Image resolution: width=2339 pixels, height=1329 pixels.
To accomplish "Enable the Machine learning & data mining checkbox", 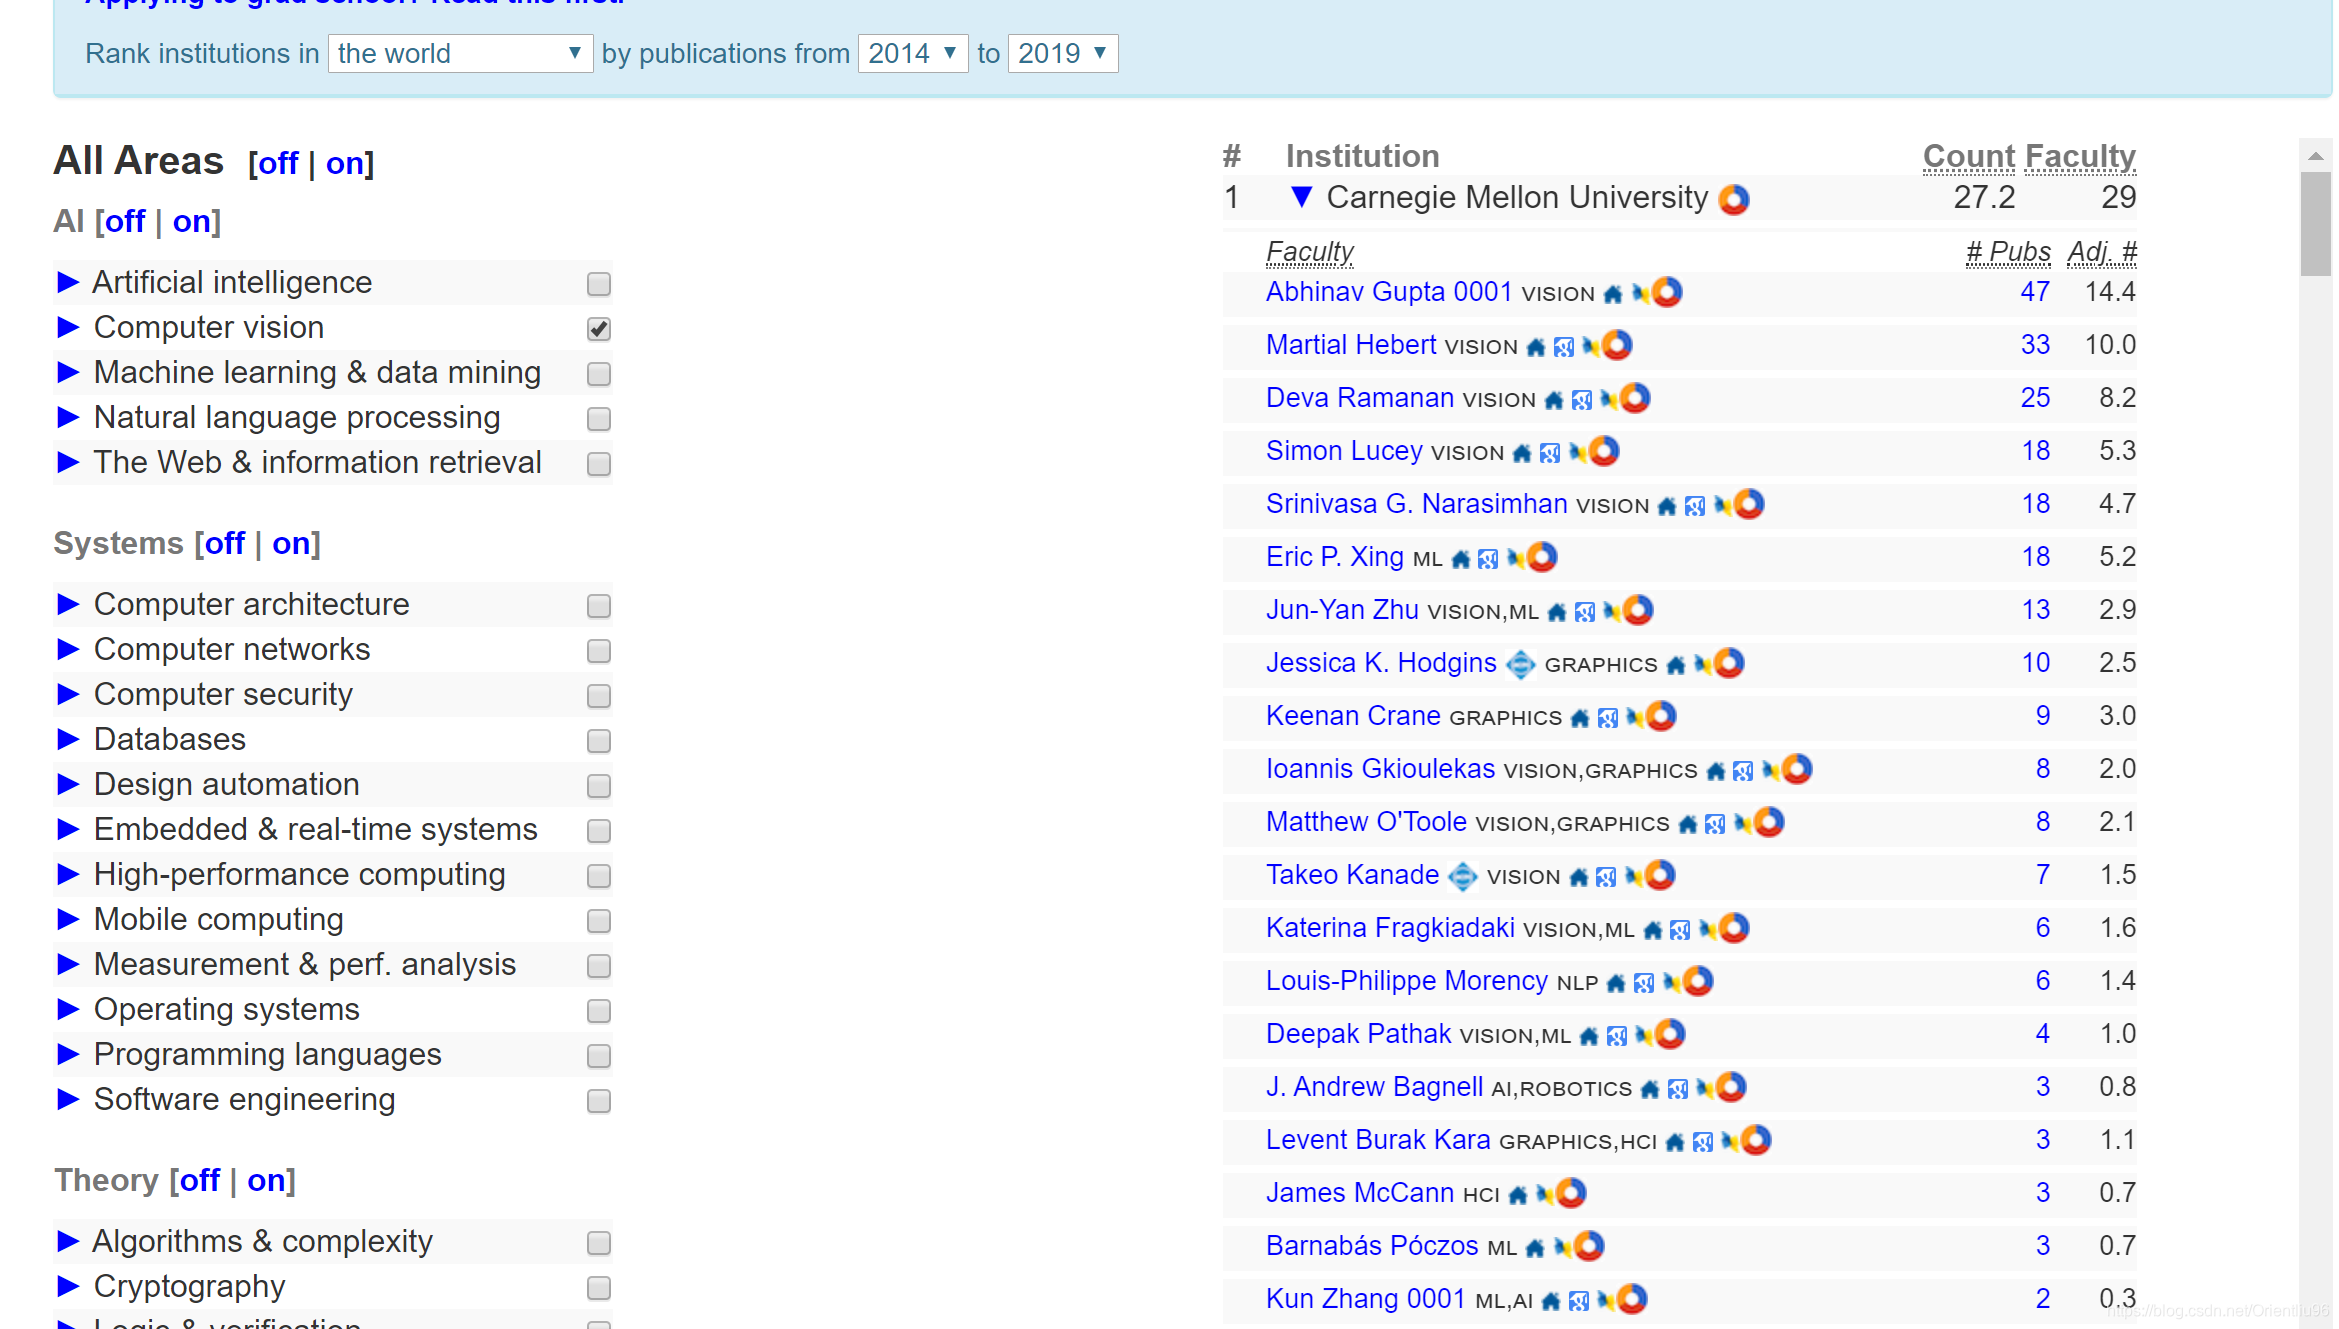I will [x=599, y=374].
